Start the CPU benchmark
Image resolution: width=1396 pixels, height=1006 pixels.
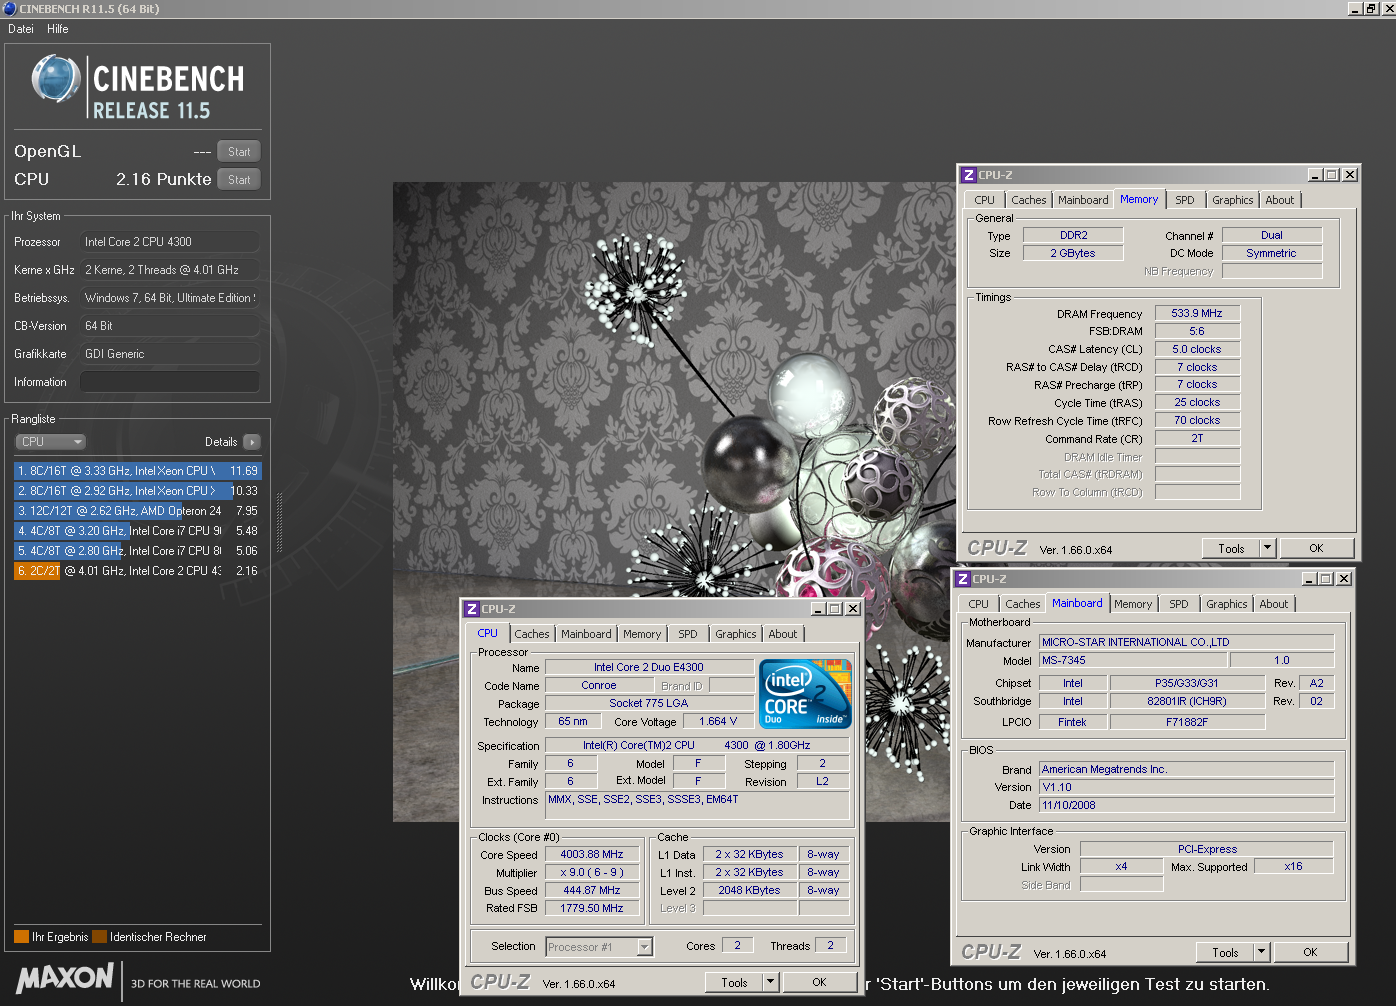pos(239,180)
